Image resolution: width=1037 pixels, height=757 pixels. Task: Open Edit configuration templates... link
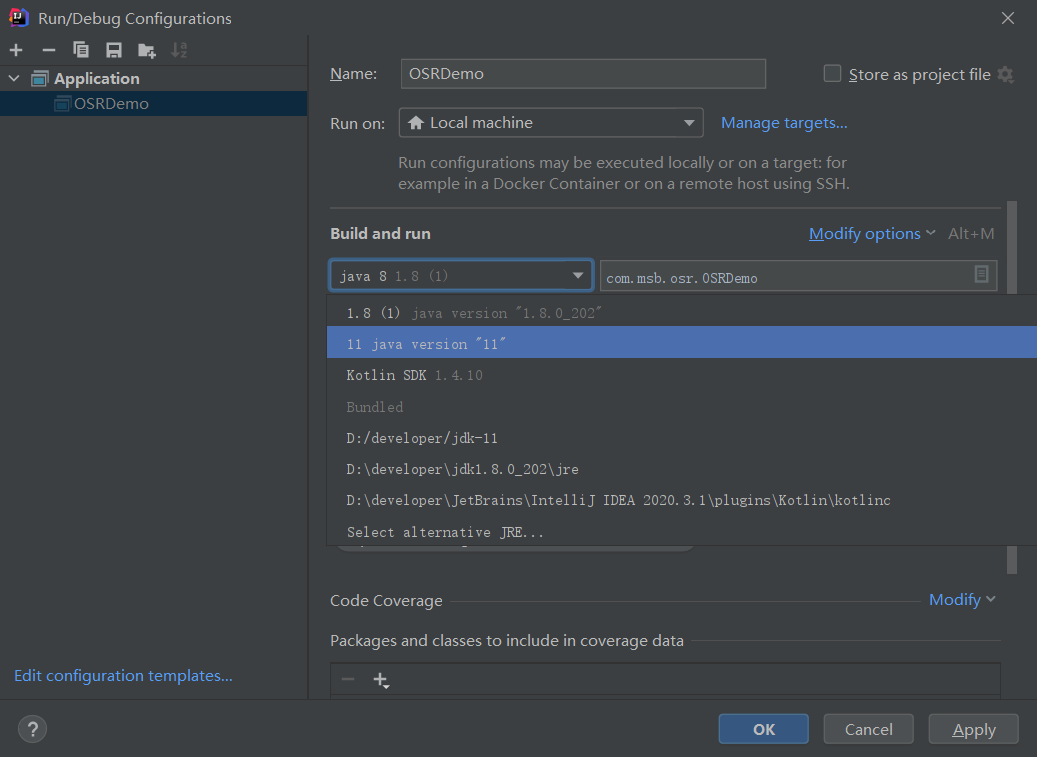coord(123,675)
